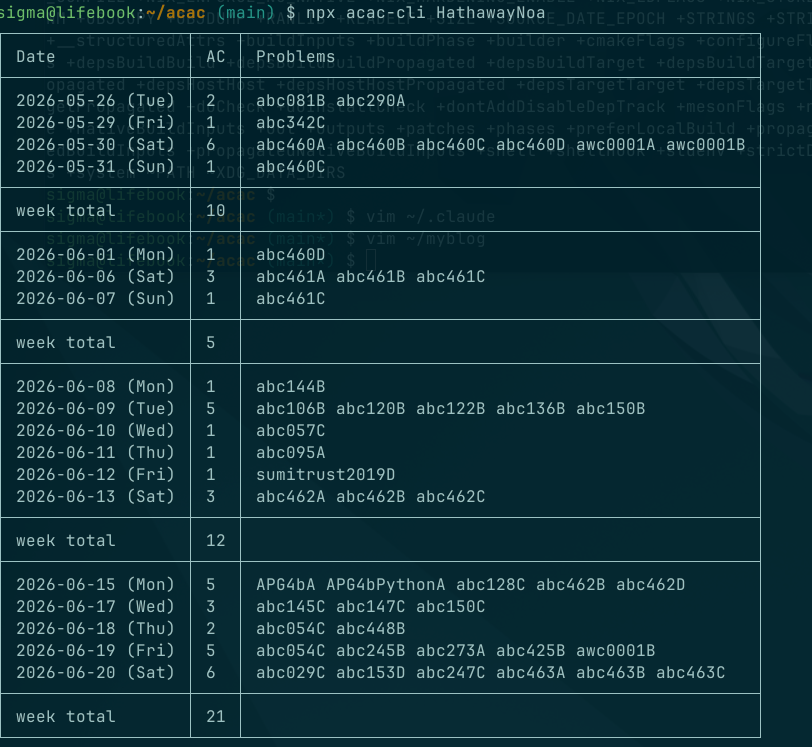
Task: Select the date 2026-06-19 (Fri)
Action: tap(95, 651)
